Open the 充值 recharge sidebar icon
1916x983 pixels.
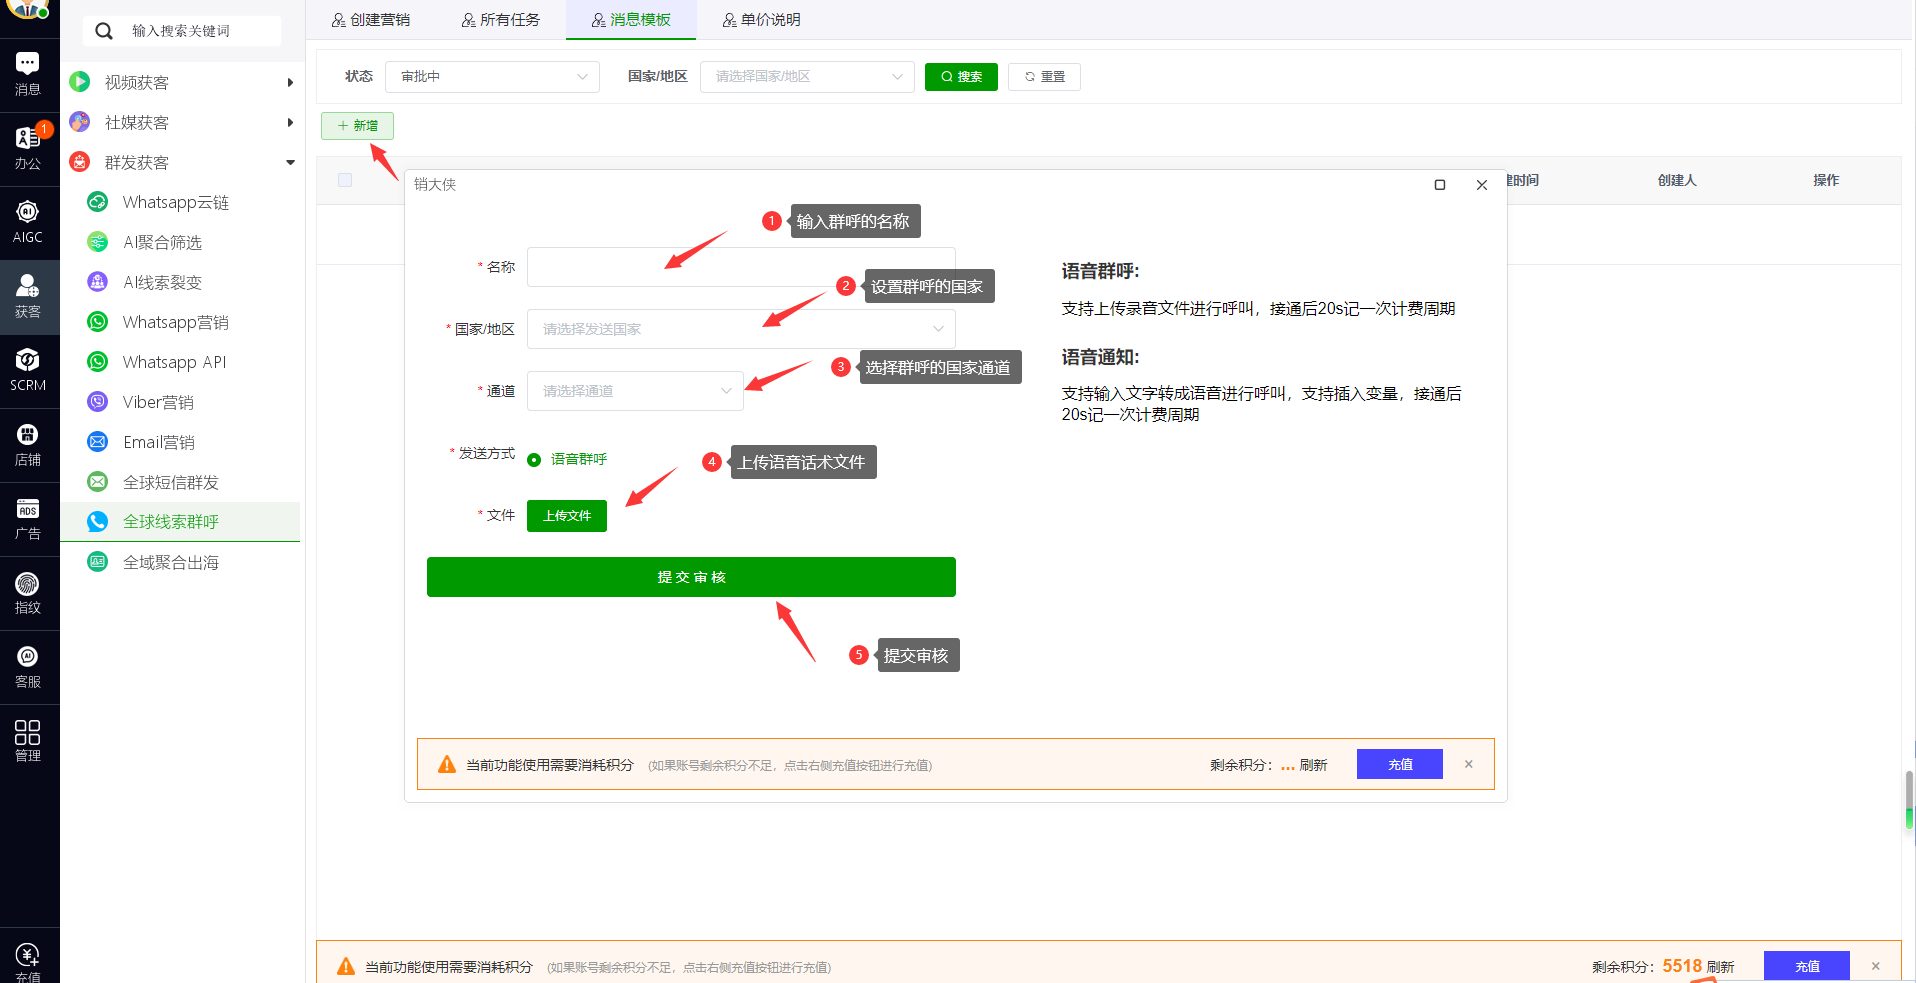point(28,962)
